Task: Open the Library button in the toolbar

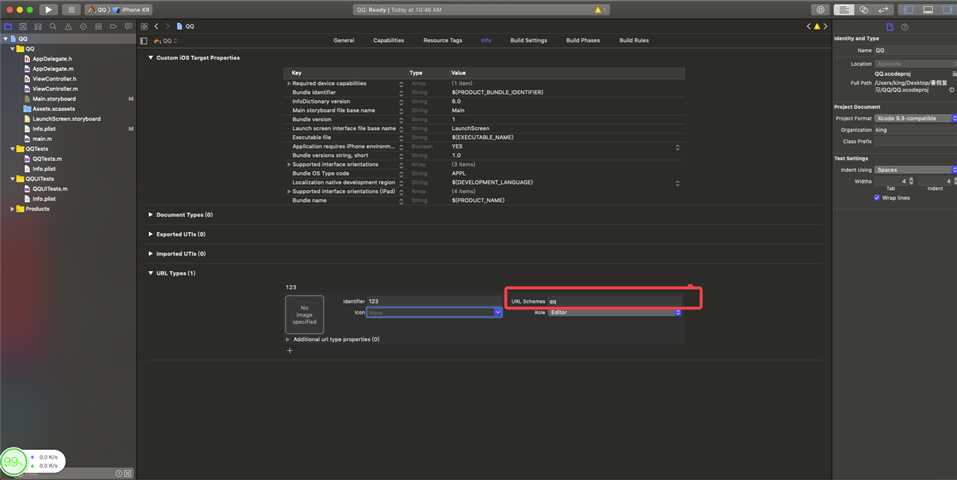Action: (820, 10)
